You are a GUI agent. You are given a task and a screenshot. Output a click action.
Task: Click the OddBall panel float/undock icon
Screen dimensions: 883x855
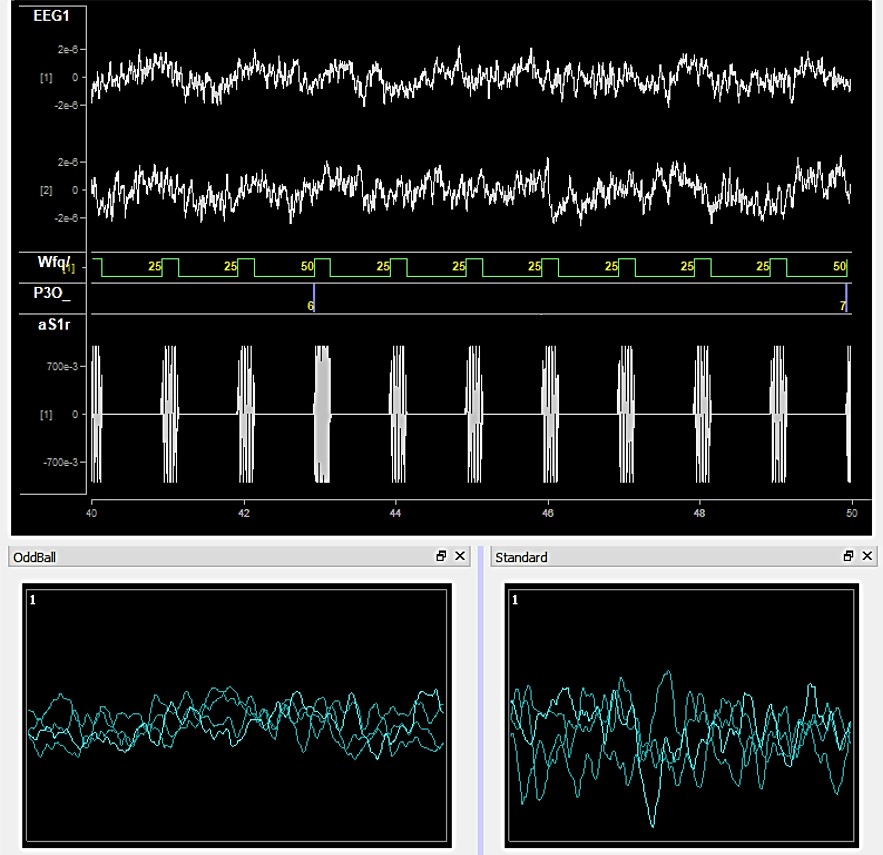[x=441, y=556]
